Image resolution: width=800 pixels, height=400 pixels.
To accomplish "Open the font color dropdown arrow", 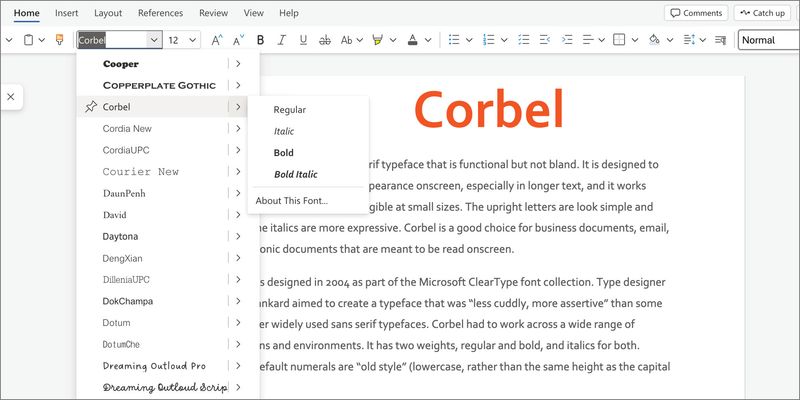I will click(428, 40).
